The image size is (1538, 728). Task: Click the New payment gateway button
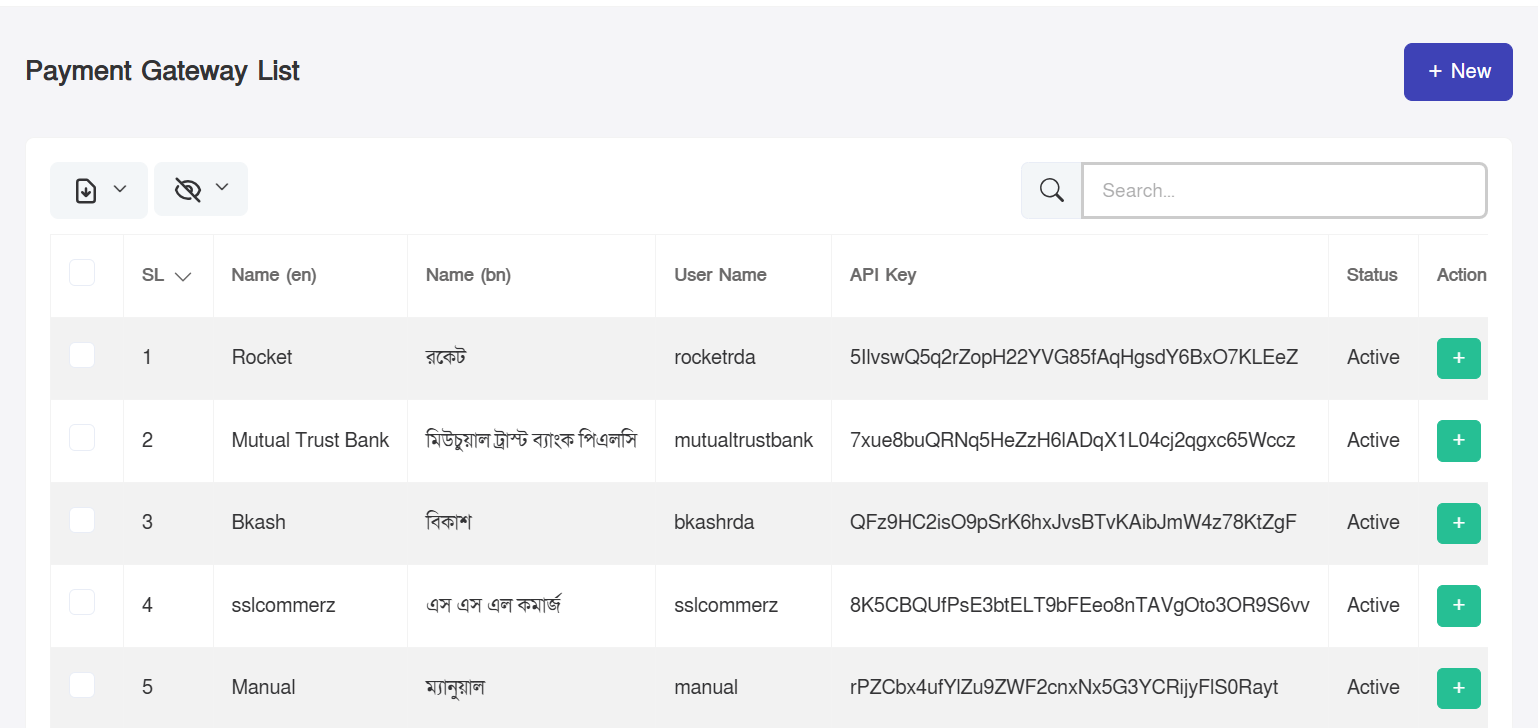1458,71
